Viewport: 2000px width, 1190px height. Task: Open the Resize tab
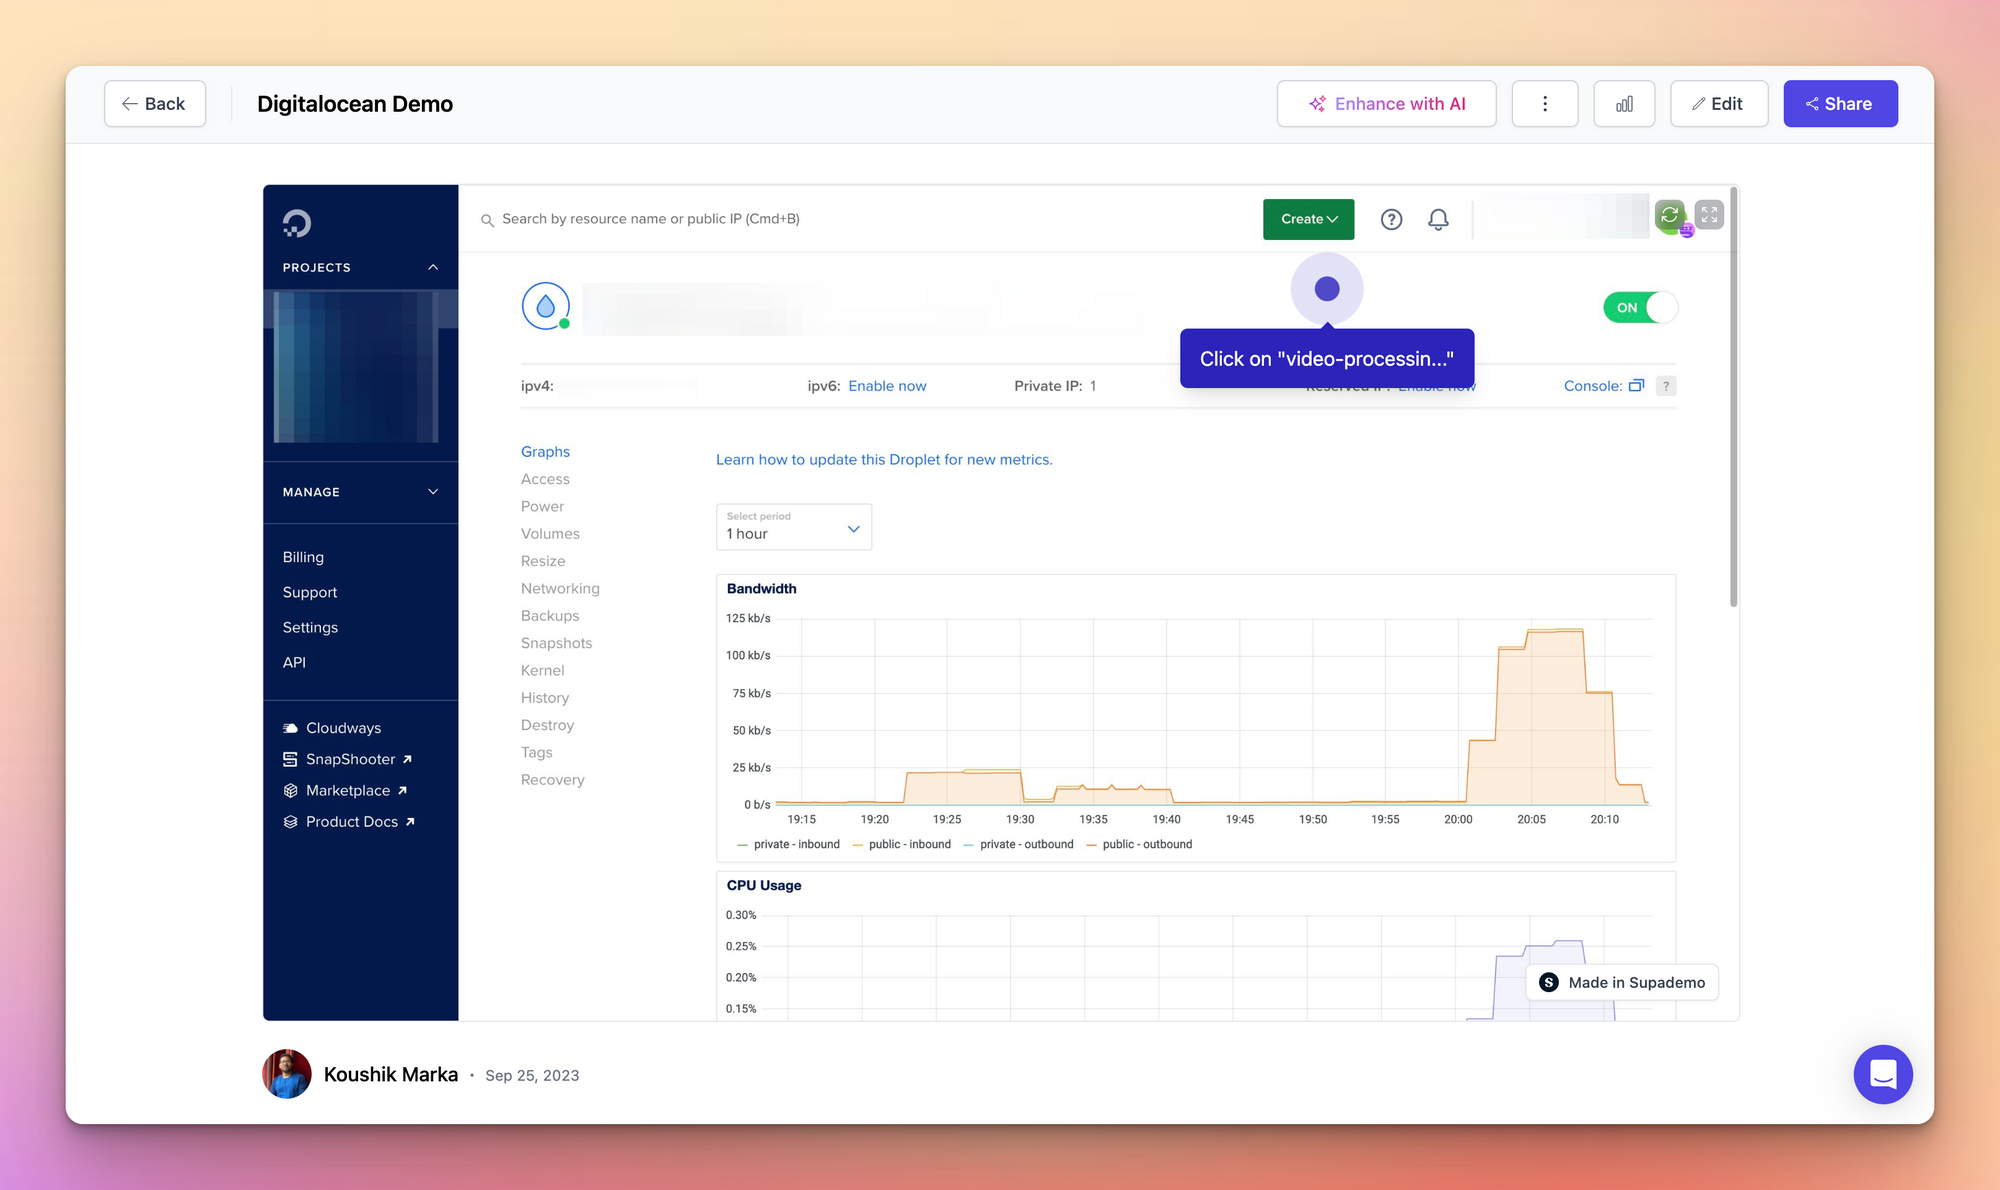543,561
